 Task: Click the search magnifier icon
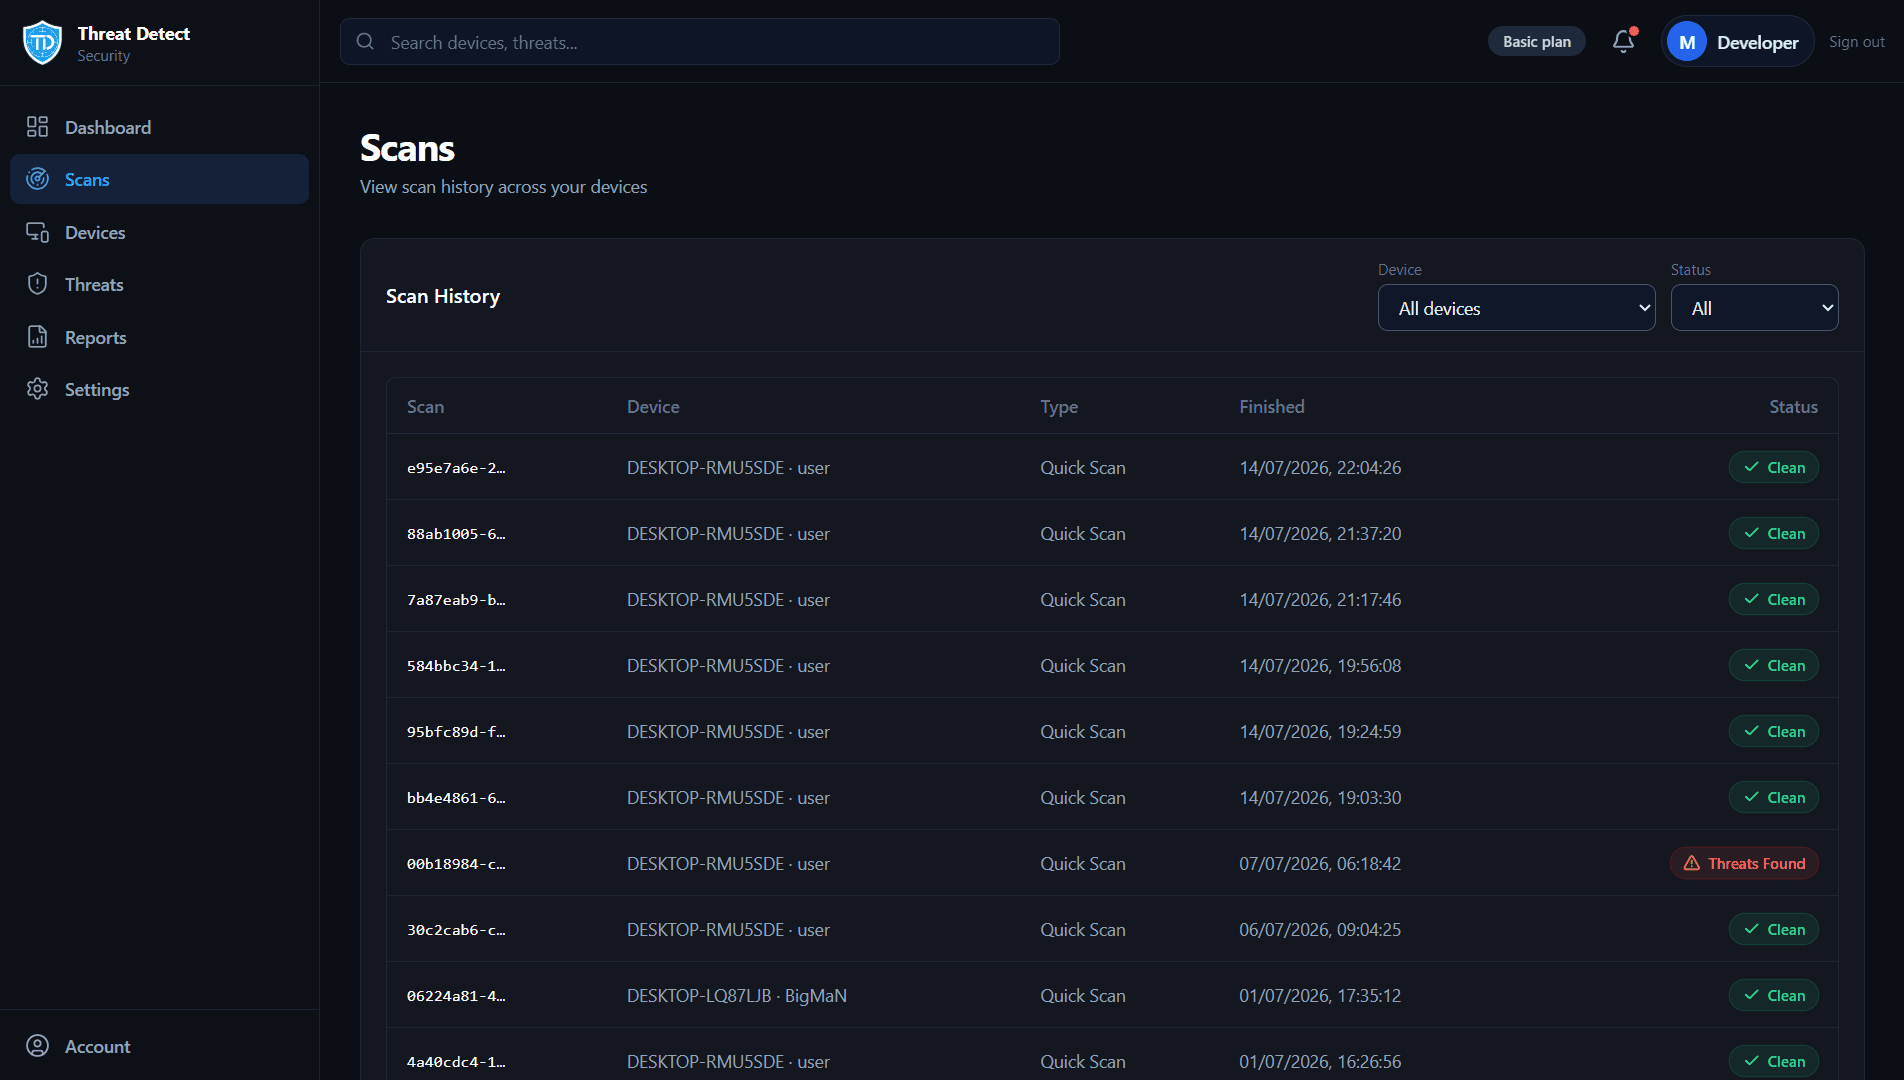[365, 42]
